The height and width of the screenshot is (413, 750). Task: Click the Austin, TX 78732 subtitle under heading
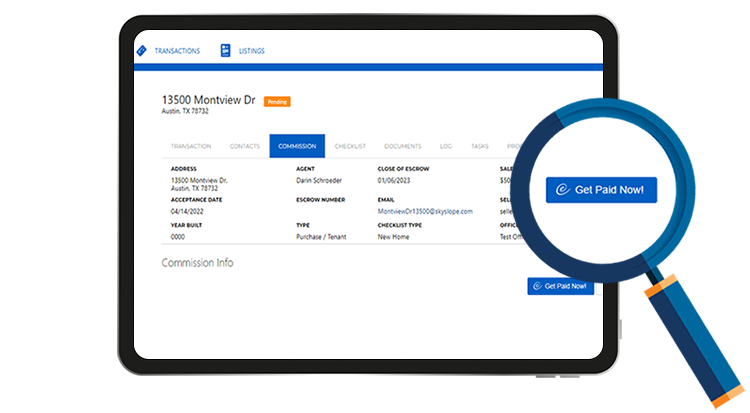pyautogui.click(x=185, y=111)
